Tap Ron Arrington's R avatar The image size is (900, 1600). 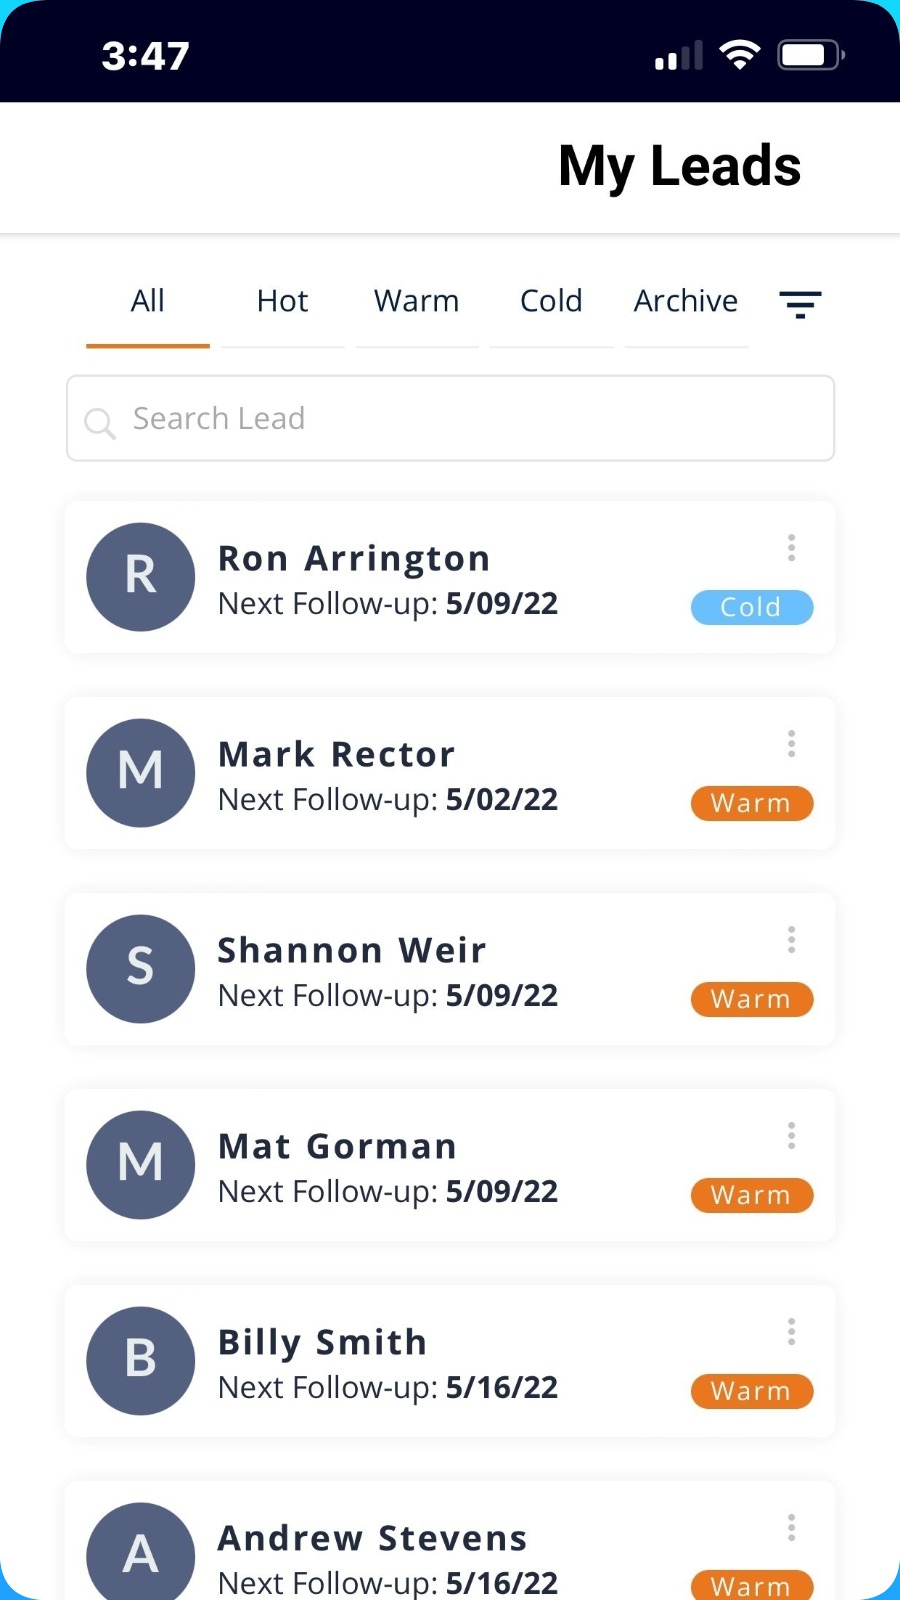tap(141, 577)
